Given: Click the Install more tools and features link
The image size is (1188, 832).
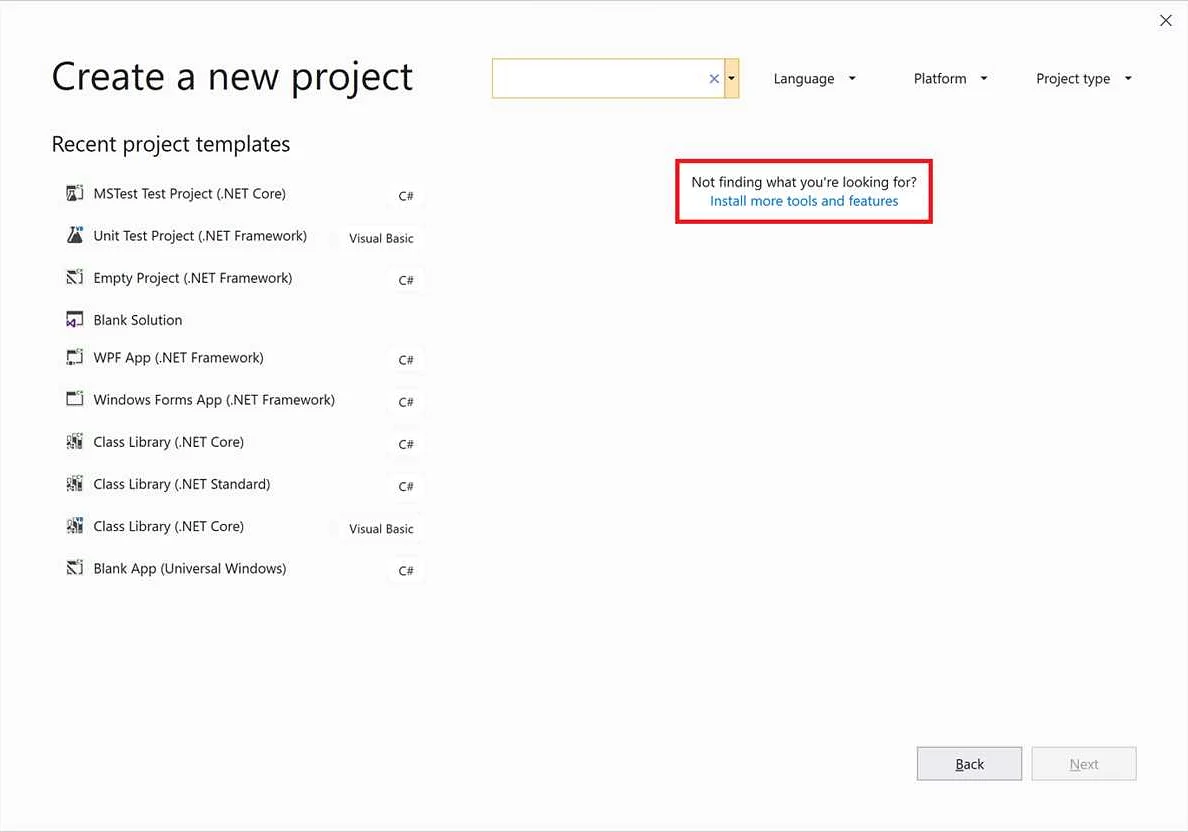Looking at the screenshot, I should tap(803, 200).
